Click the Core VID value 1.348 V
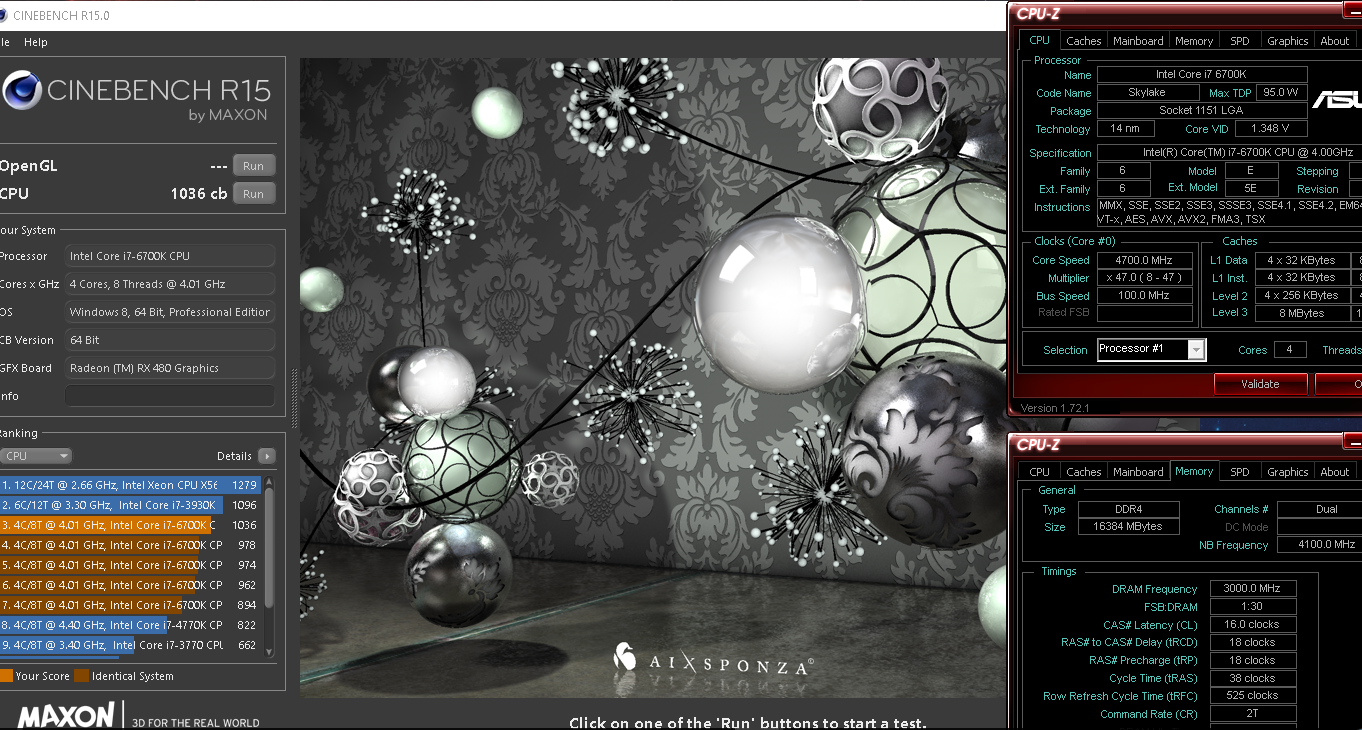The height and width of the screenshot is (730, 1362). point(1271,129)
